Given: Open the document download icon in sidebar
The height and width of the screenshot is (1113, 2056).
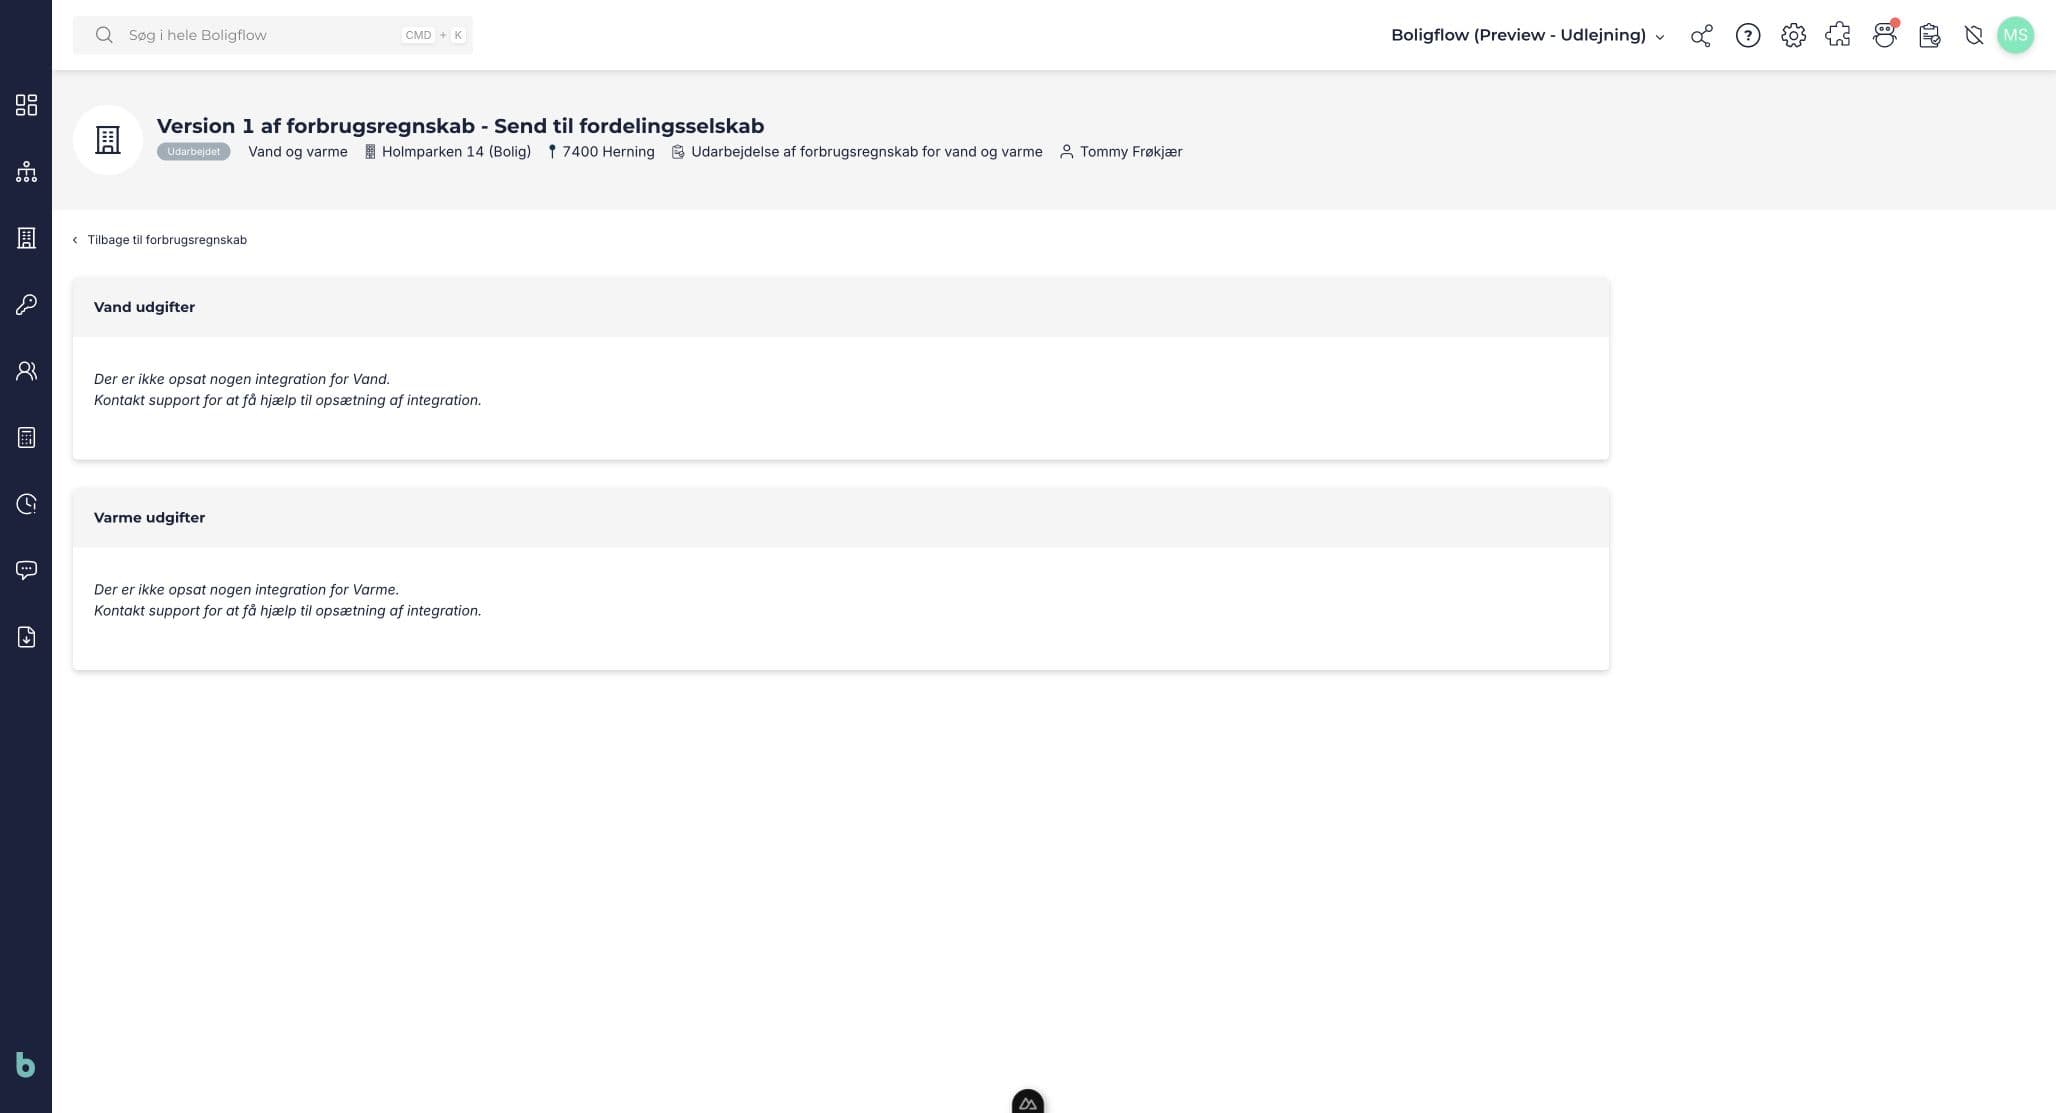Looking at the screenshot, I should coord(26,637).
